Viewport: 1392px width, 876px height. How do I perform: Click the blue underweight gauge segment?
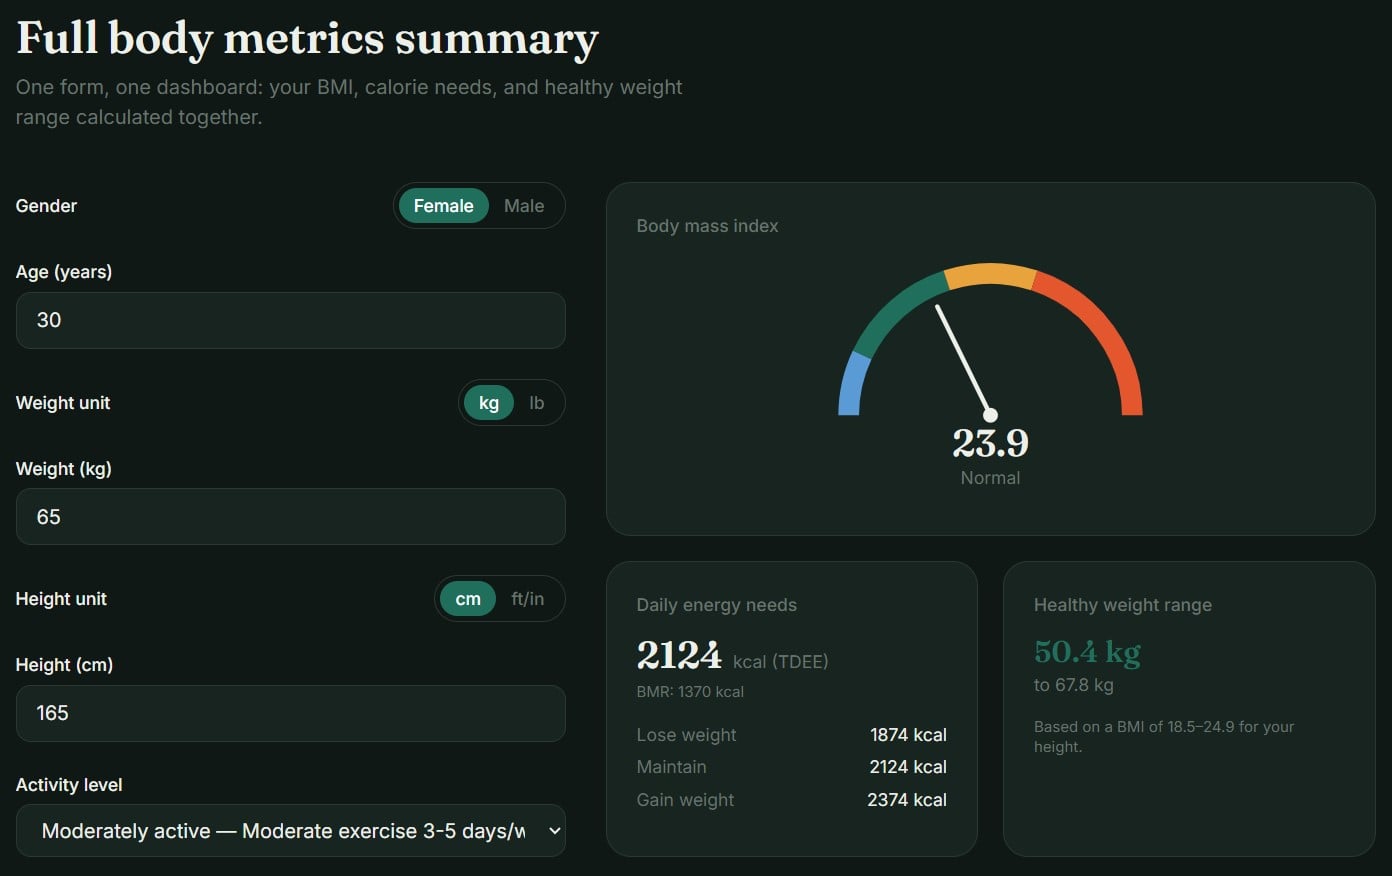point(852,384)
